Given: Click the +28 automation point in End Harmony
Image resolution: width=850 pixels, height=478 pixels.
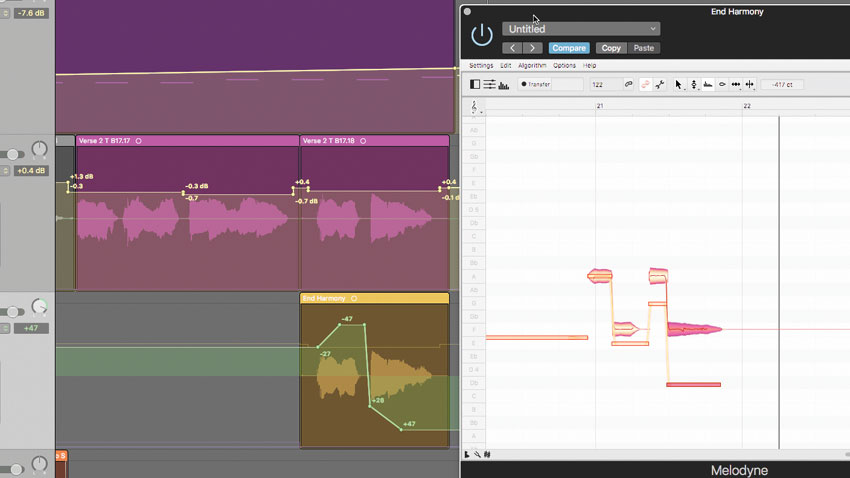Looking at the screenshot, I should [370, 405].
